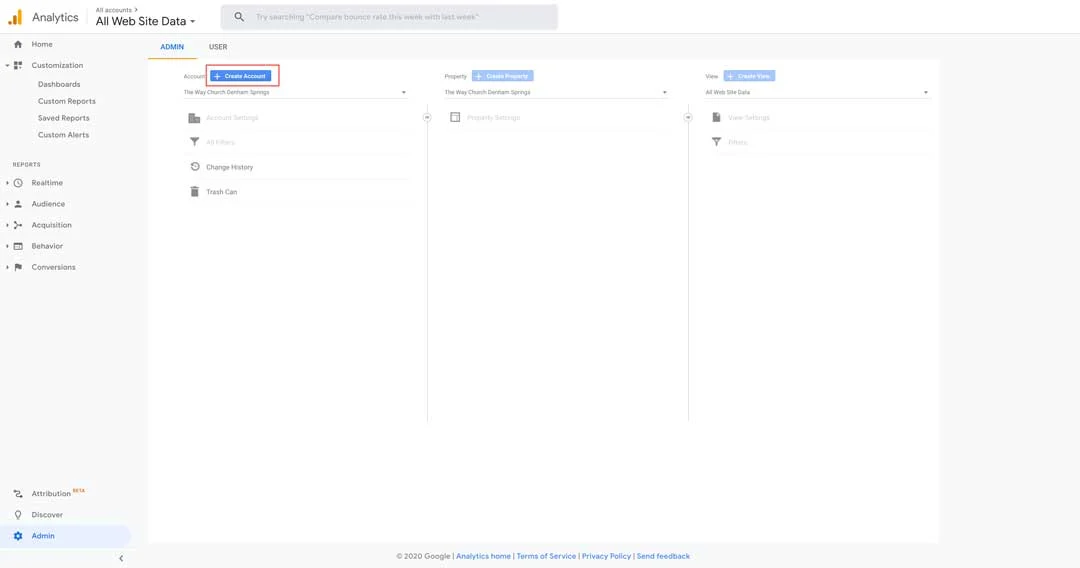1080x568 pixels.
Task: Open Custom Alerts in the sidebar
Action: (63, 135)
